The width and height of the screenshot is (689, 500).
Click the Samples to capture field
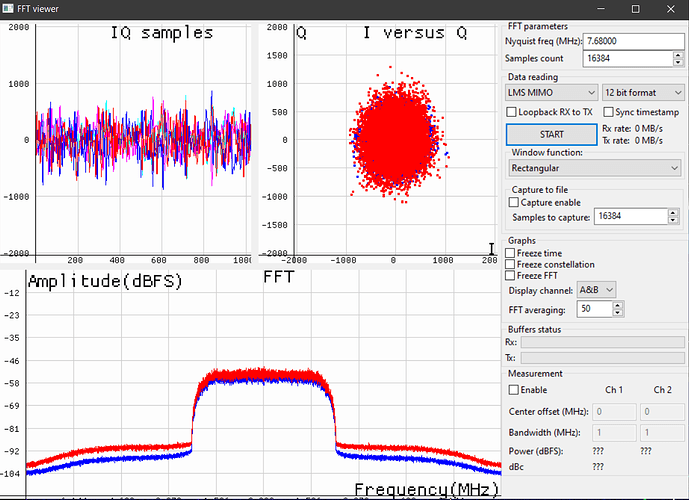tap(626, 216)
